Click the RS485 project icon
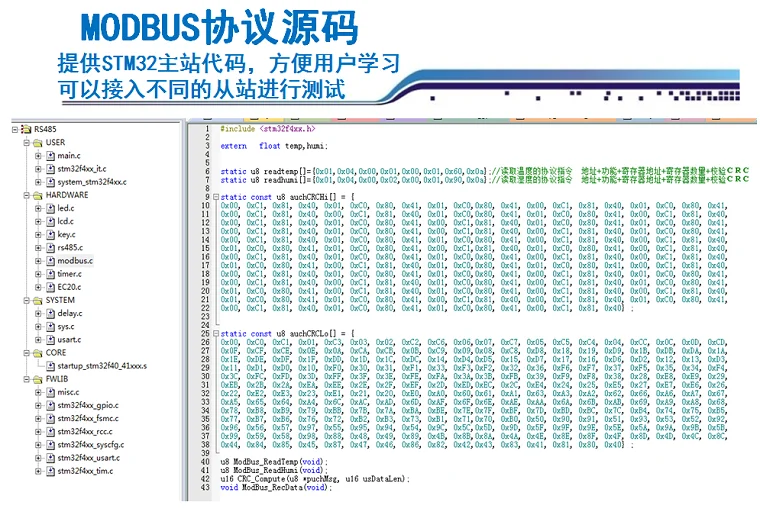The width and height of the screenshot is (760, 531). pyautogui.click(x=26, y=129)
